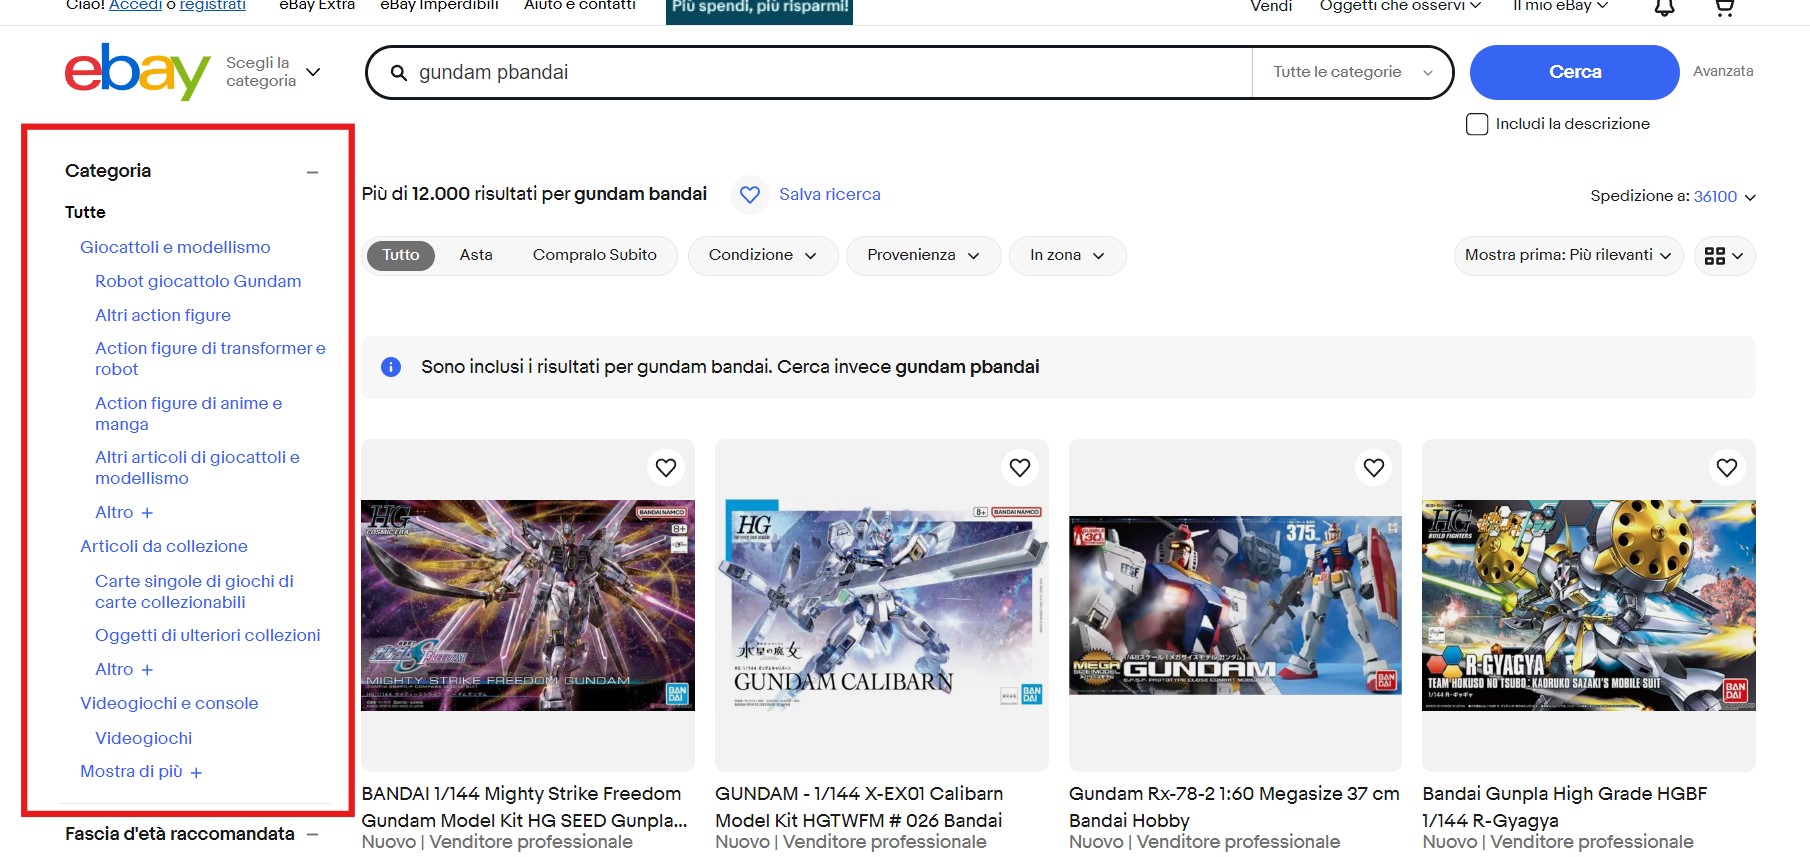Click the heart icon next to Salva ricerca
Image resolution: width=1810 pixels, height=857 pixels.
tap(750, 195)
